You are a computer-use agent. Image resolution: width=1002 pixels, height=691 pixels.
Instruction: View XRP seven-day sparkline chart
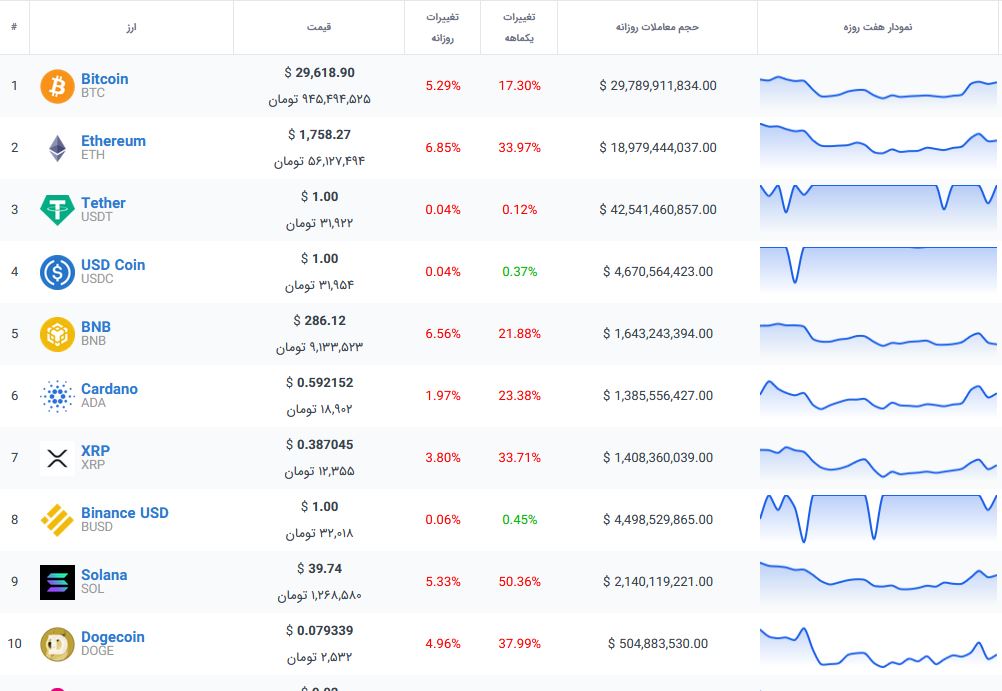point(878,463)
